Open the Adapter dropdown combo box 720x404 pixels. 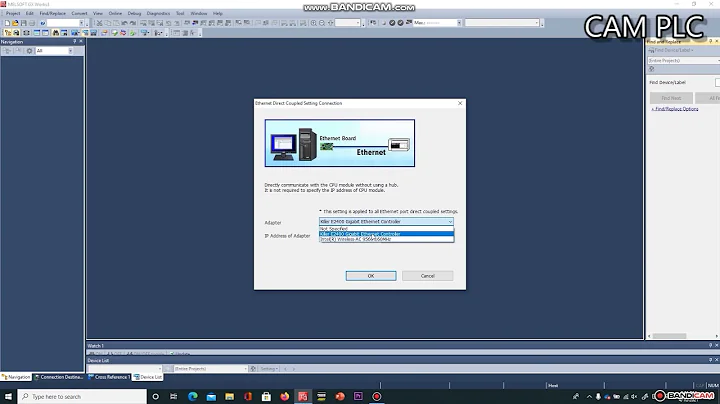point(386,222)
